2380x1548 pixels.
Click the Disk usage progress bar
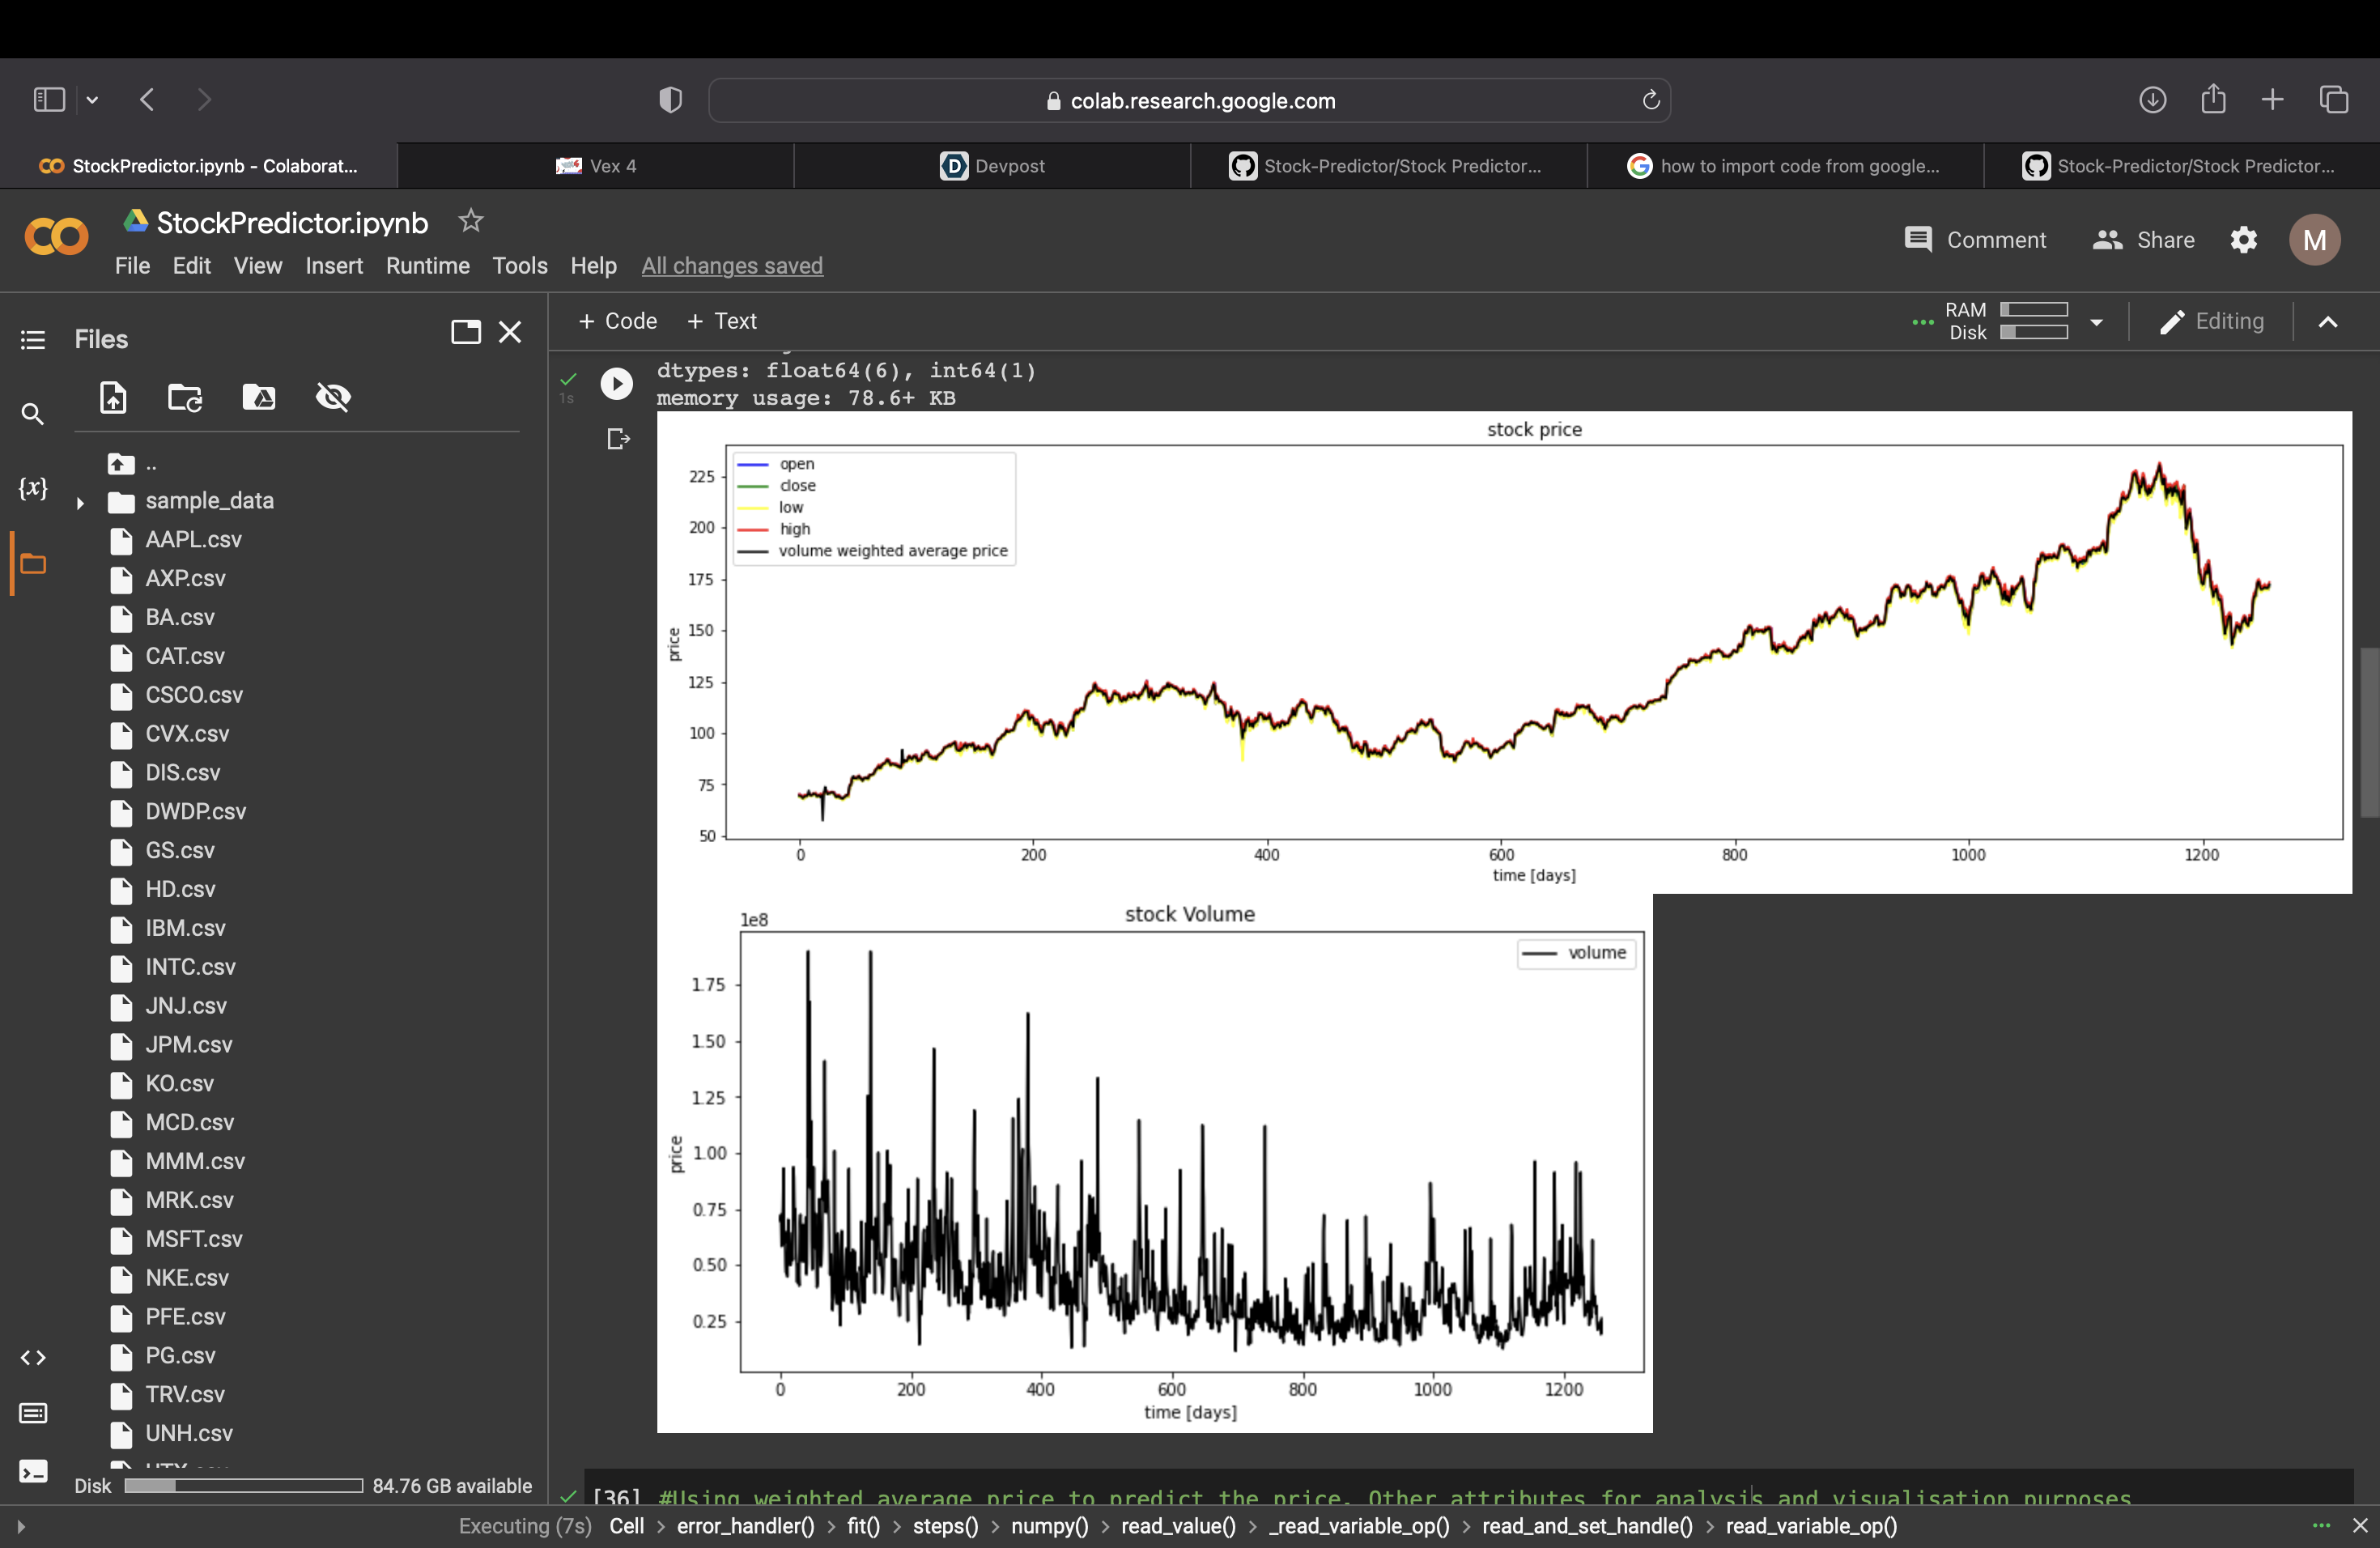point(243,1485)
